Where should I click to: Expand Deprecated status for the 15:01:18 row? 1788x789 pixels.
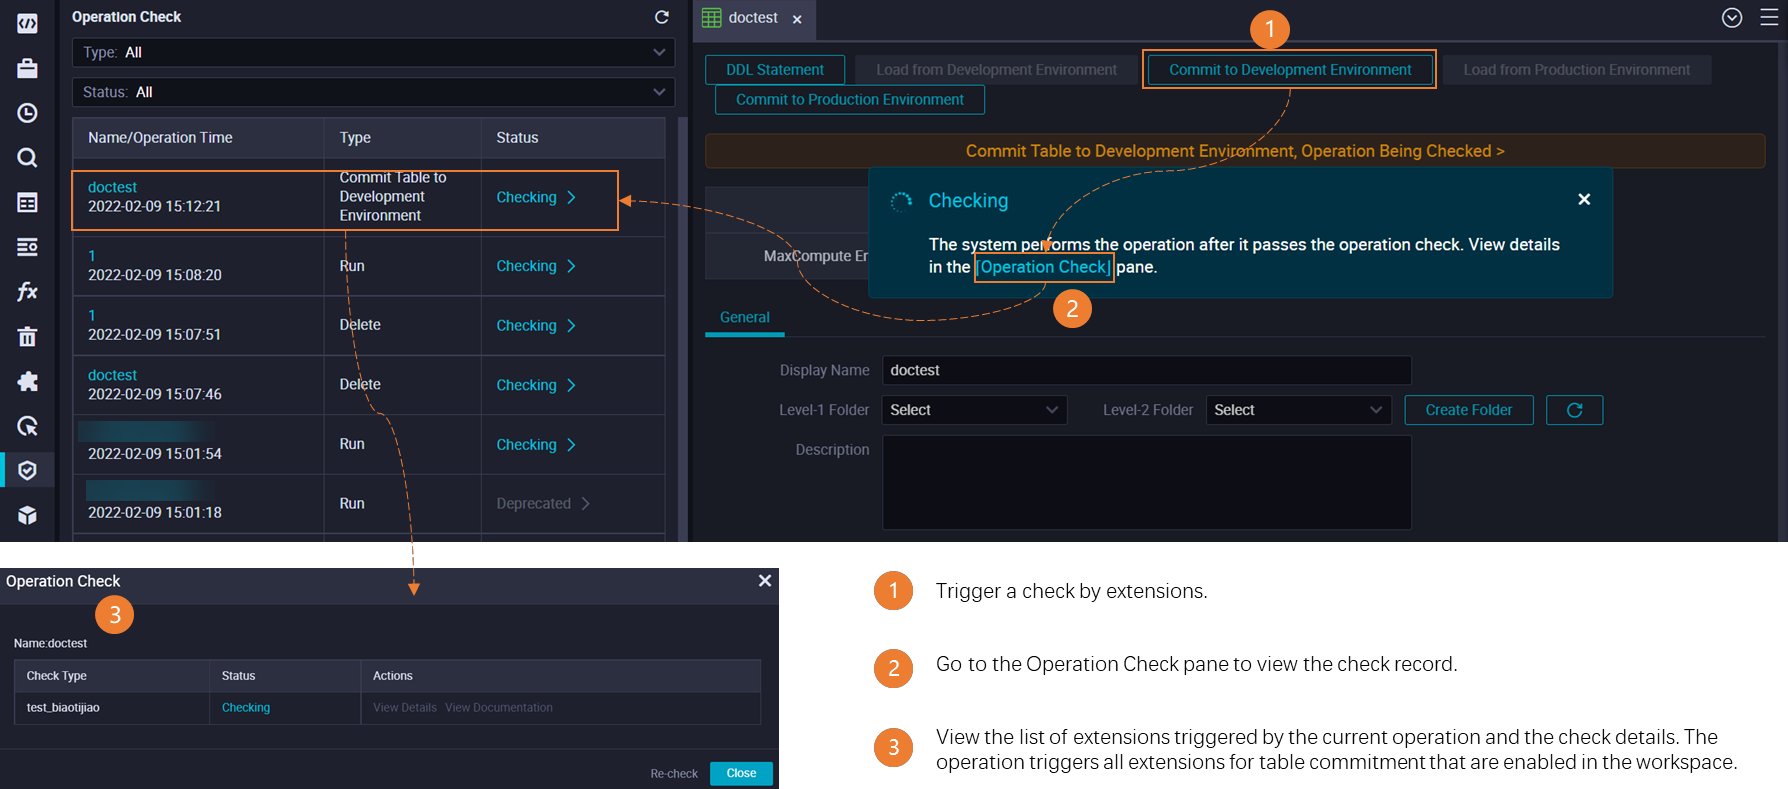543,504
